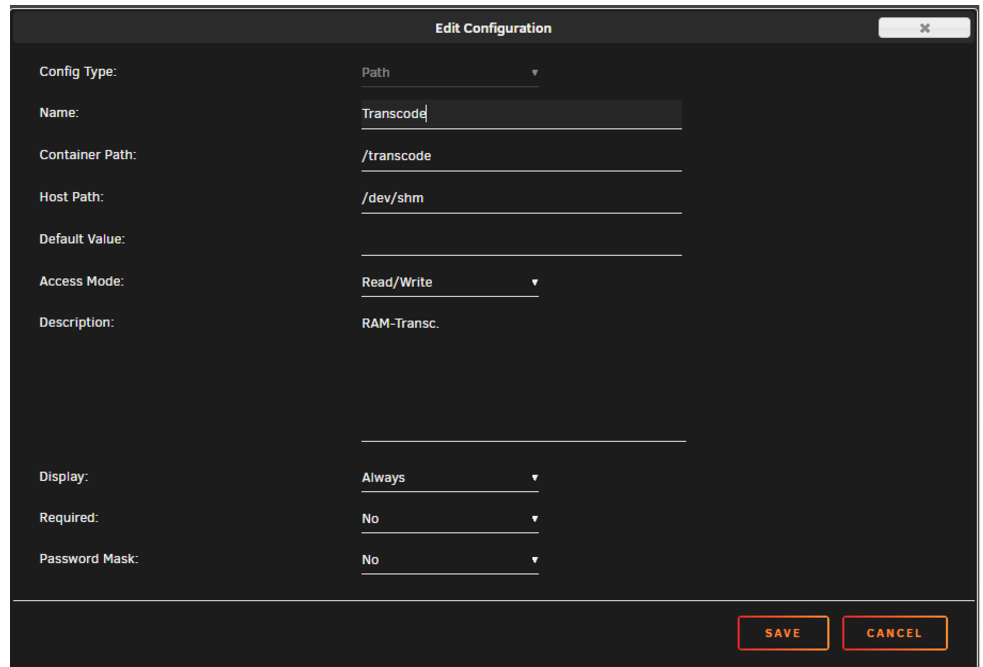The height and width of the screenshot is (667, 983).
Task: Click the Password Mask label
Action: [x=88, y=559]
